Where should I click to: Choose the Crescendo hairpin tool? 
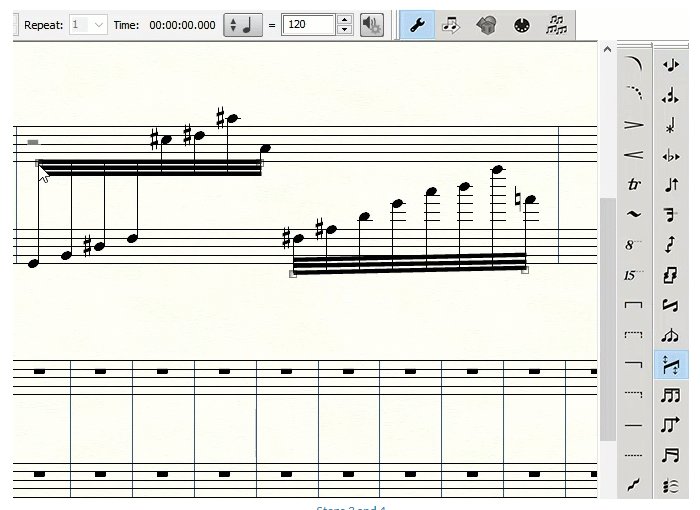coord(633,155)
